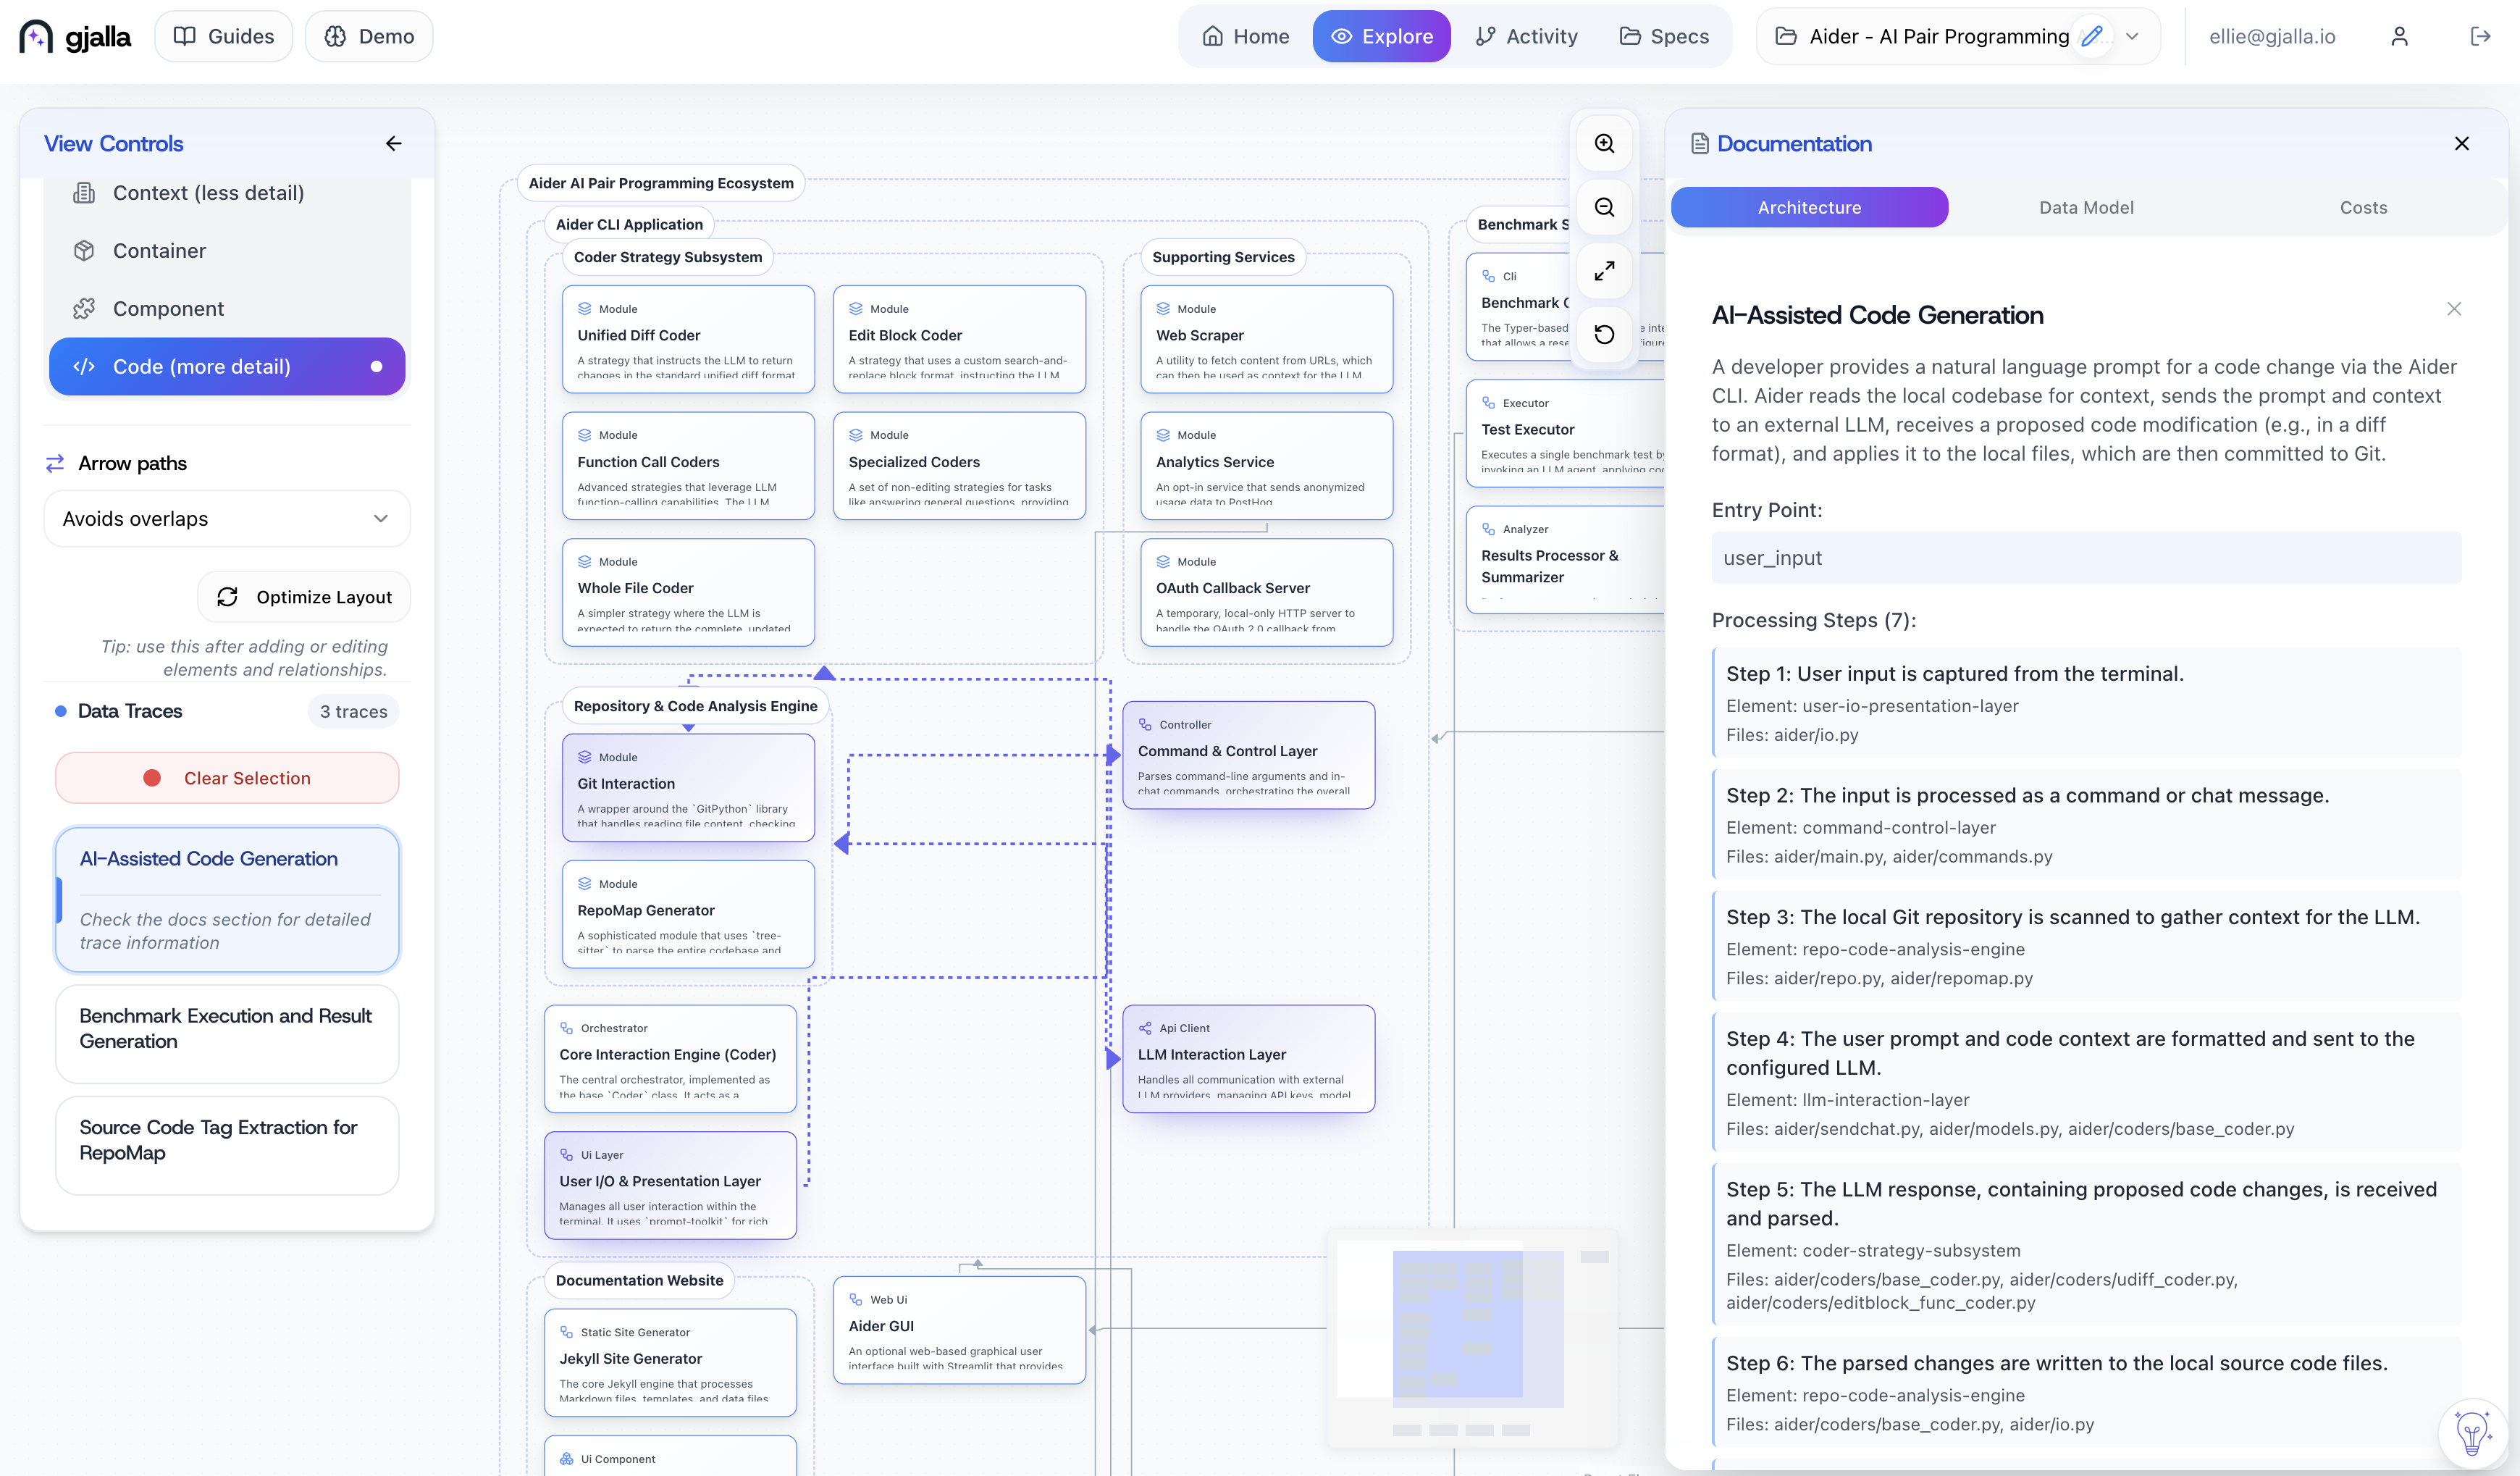
Task: Click the pencil edit project icon
Action: pyautogui.click(x=2091, y=37)
